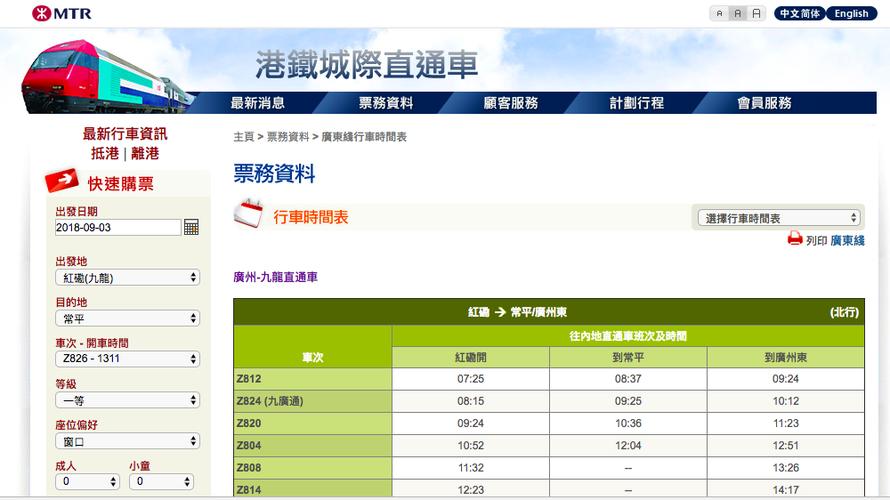This screenshot has width=890, height=500.
Task: Open the 座位偏好 dropdown showing 窗口
Action: click(128, 441)
